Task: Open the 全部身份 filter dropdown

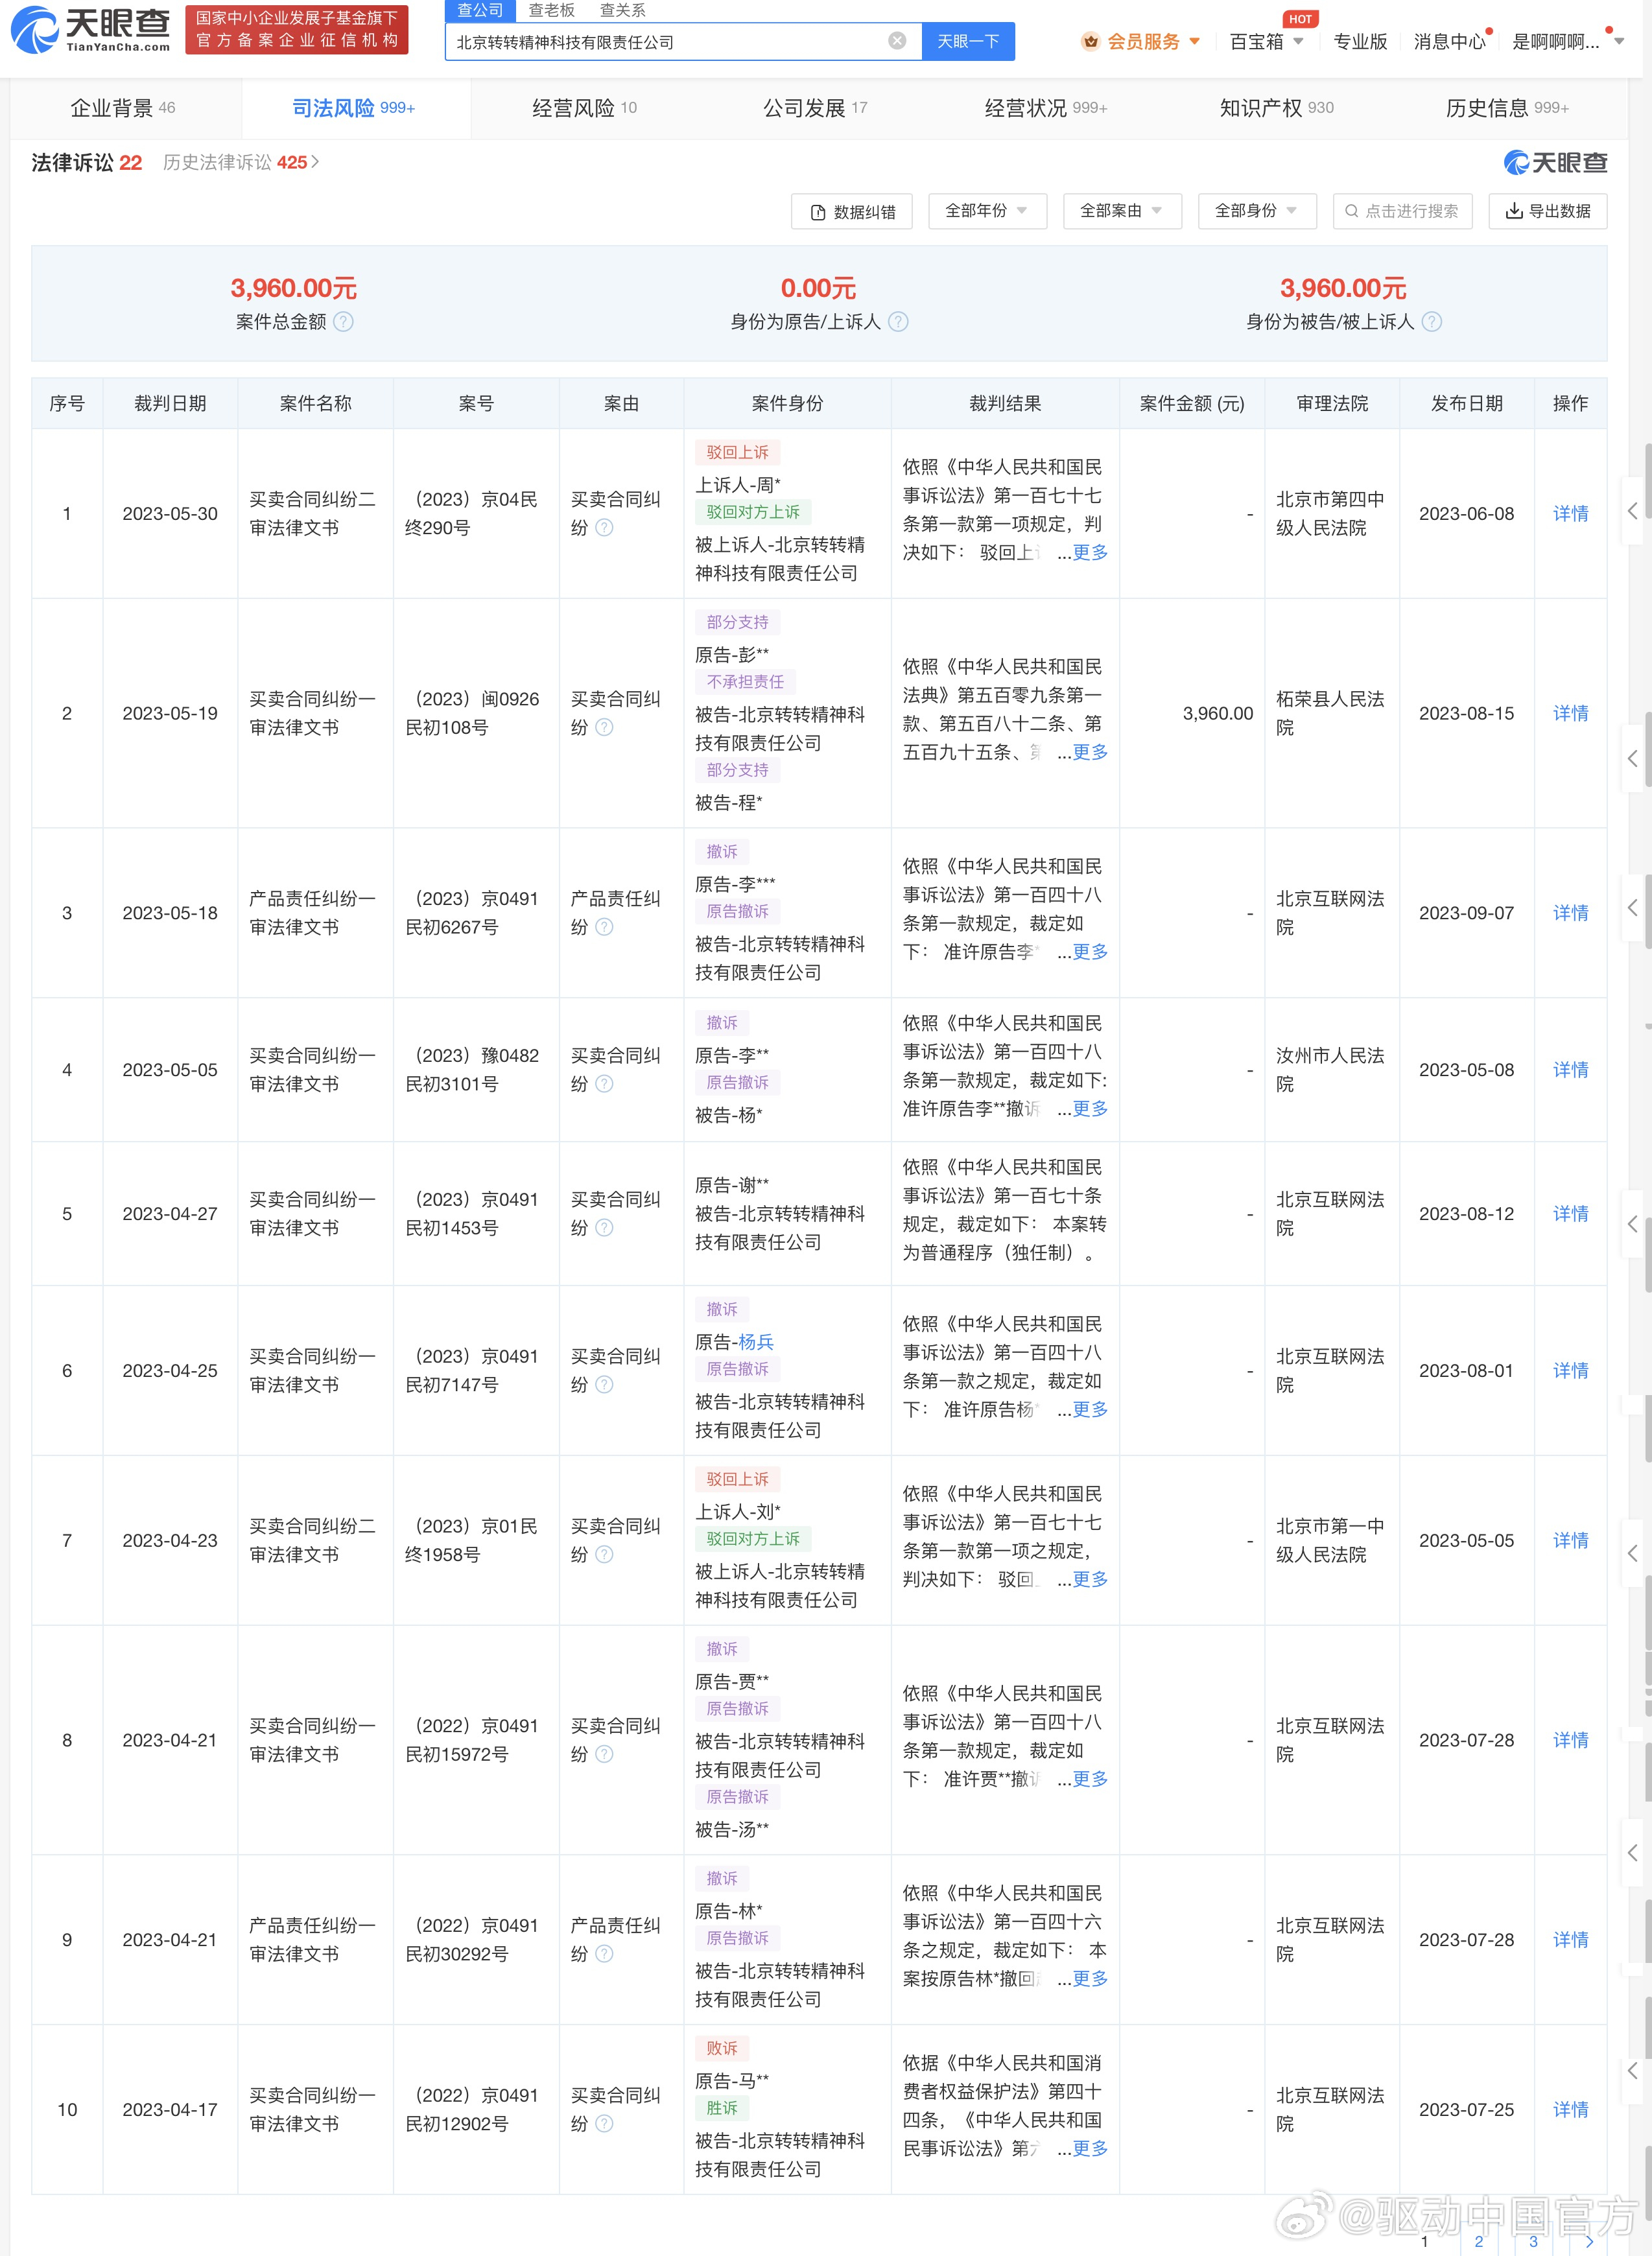Action: [x=1257, y=211]
